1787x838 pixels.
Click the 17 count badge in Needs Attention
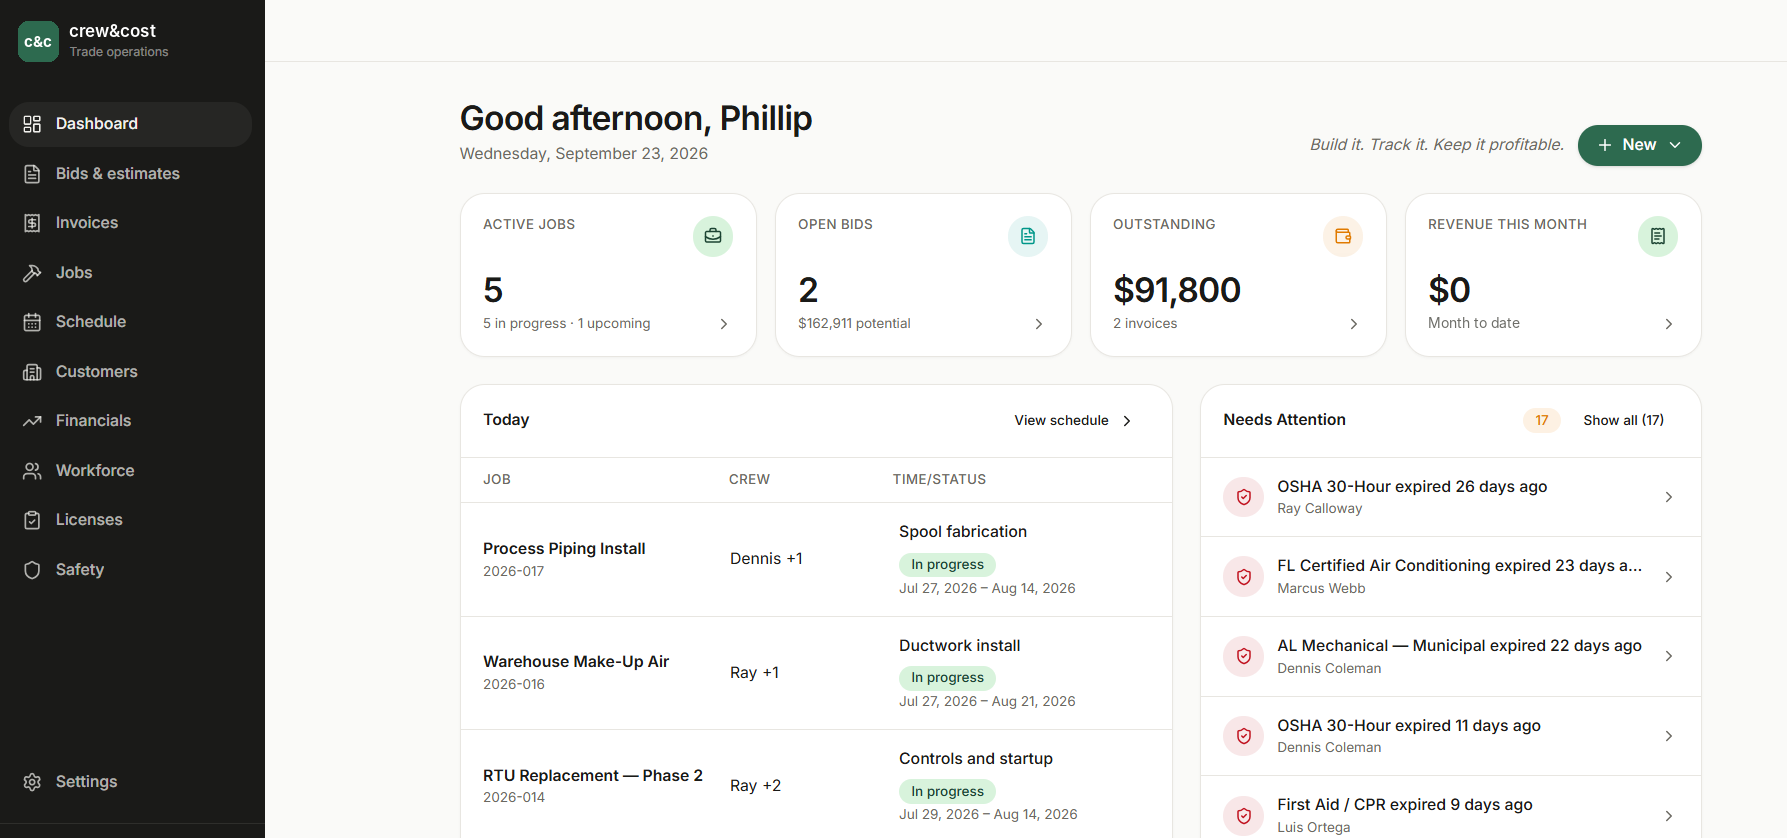pyautogui.click(x=1542, y=420)
